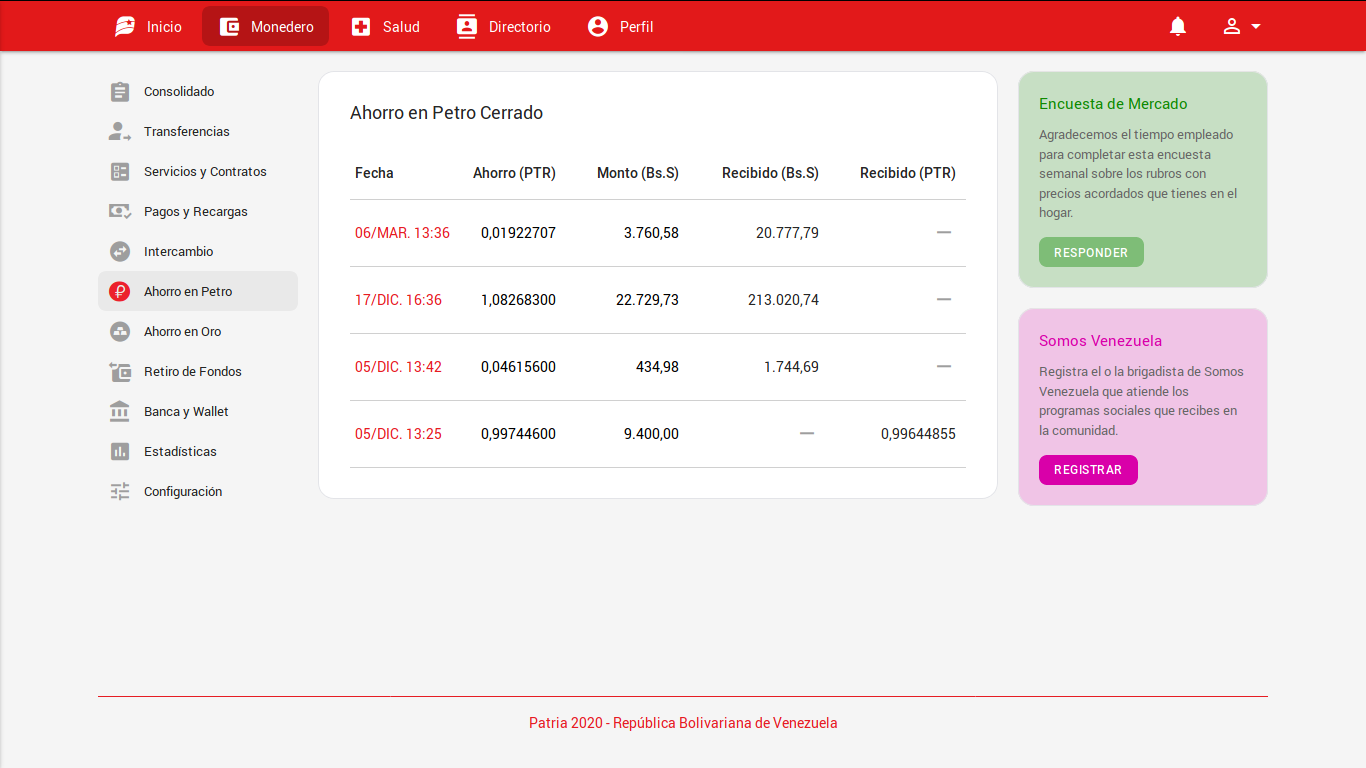The height and width of the screenshot is (768, 1366).
Task: Click the Servicios y Contratos icon
Action: 120,172
